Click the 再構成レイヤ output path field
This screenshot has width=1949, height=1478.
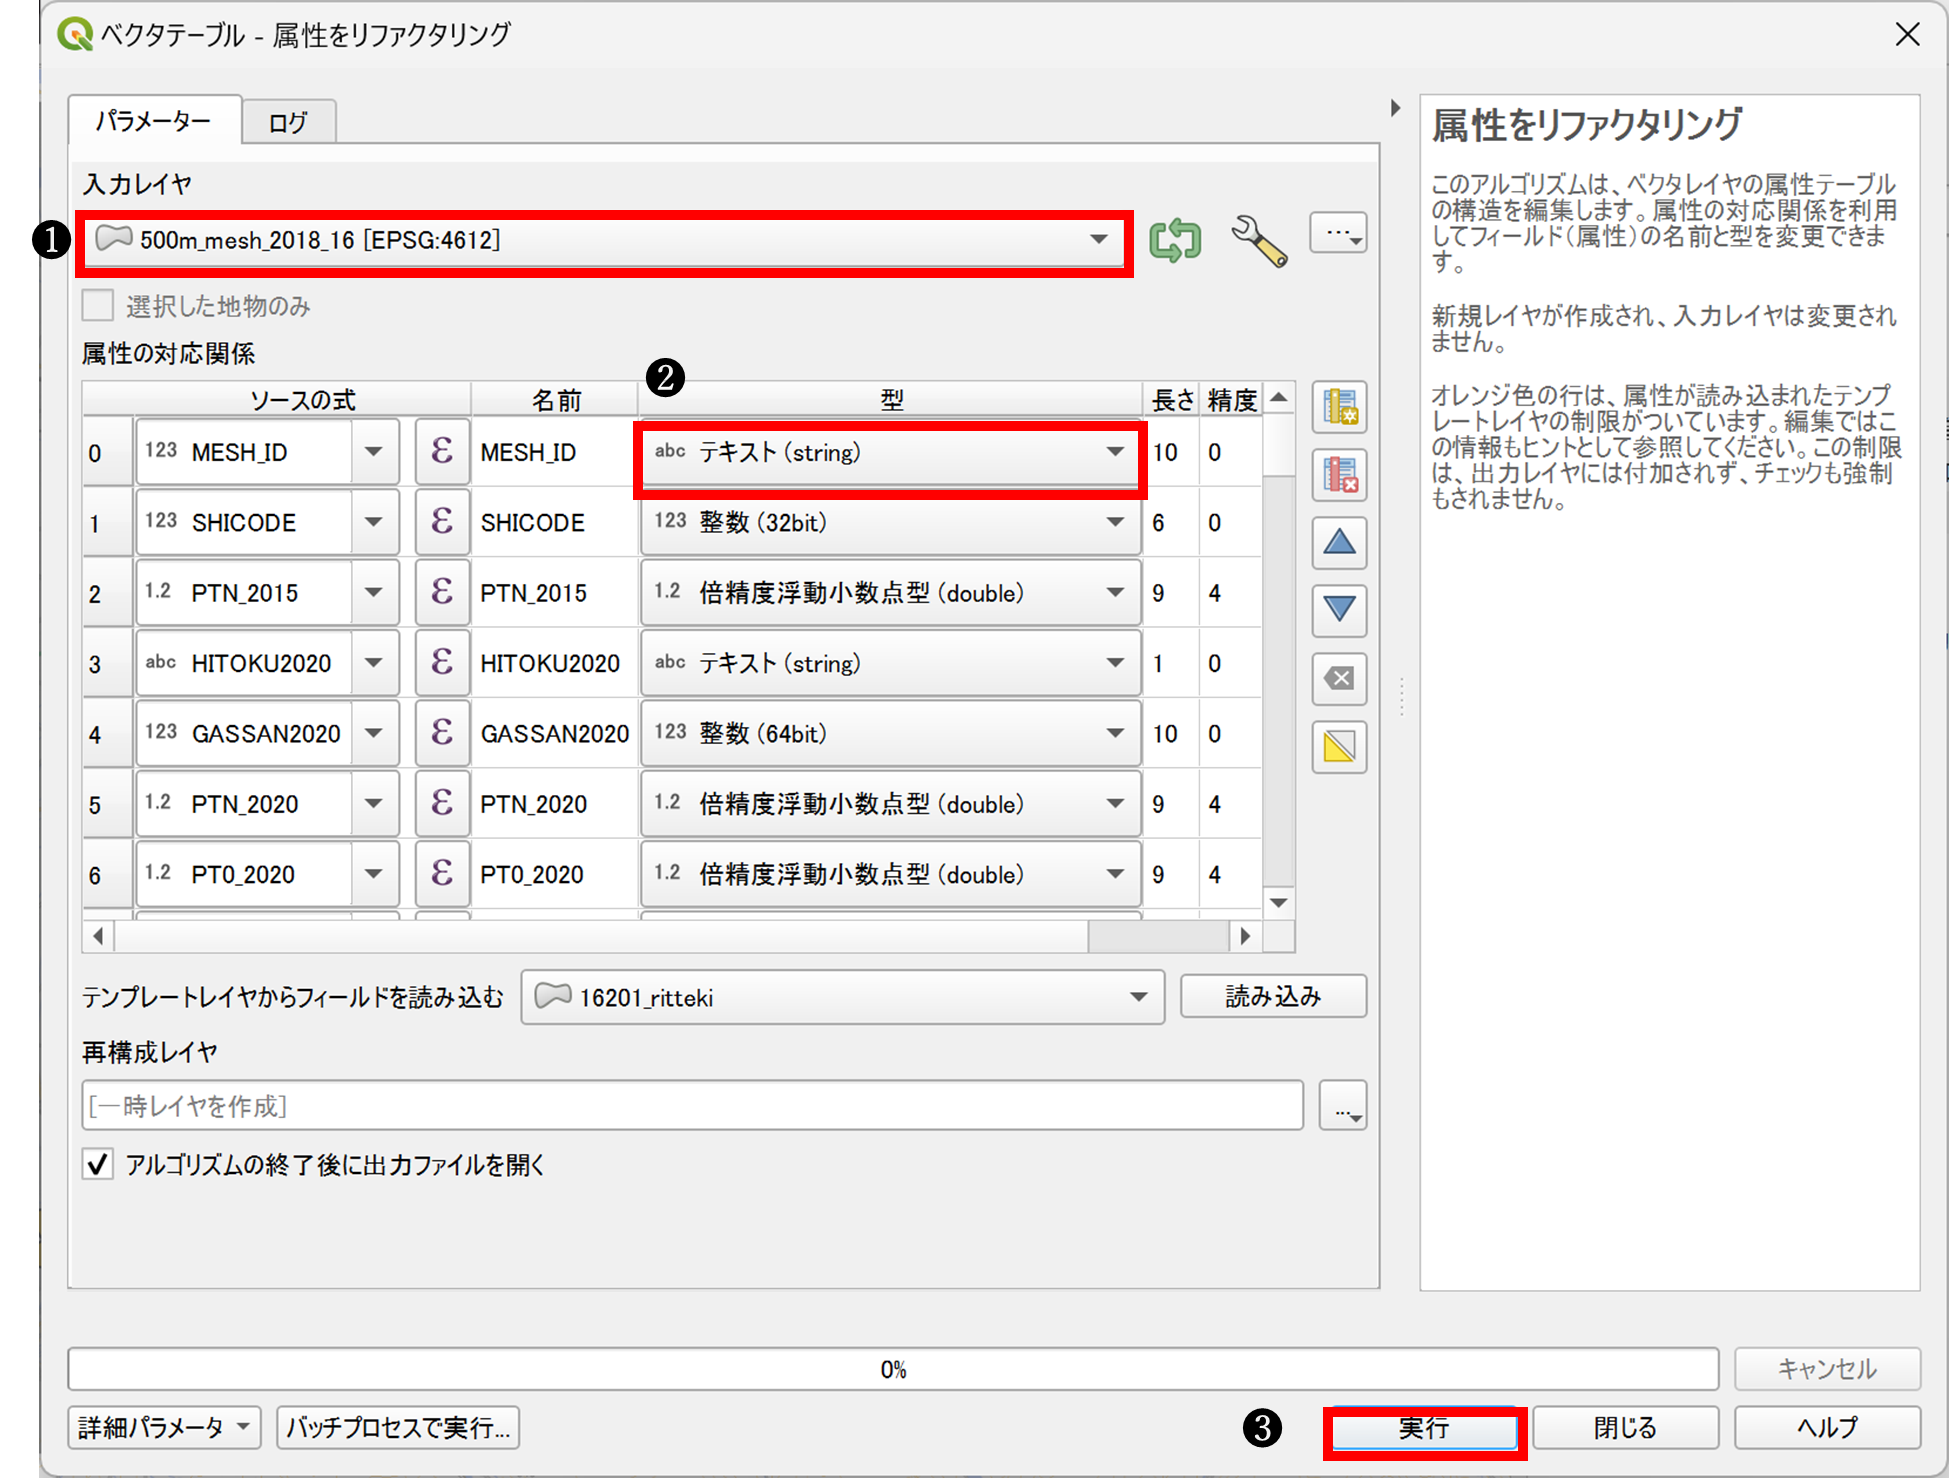tap(692, 1105)
